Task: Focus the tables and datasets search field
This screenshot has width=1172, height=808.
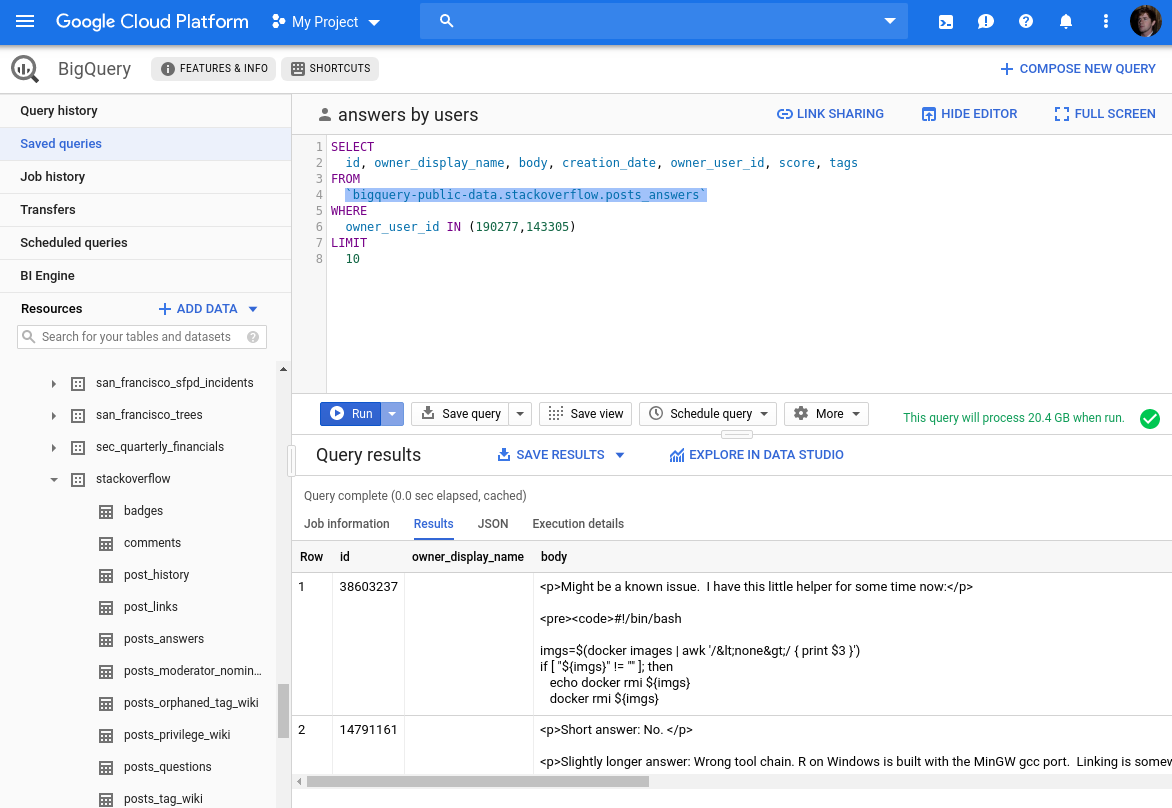Action: click(x=141, y=336)
